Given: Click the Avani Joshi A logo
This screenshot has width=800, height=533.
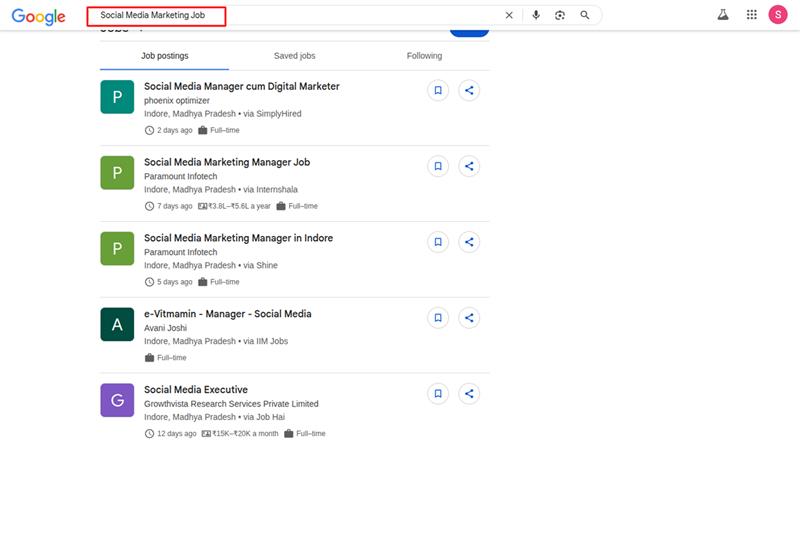Looking at the screenshot, I should point(117,324).
